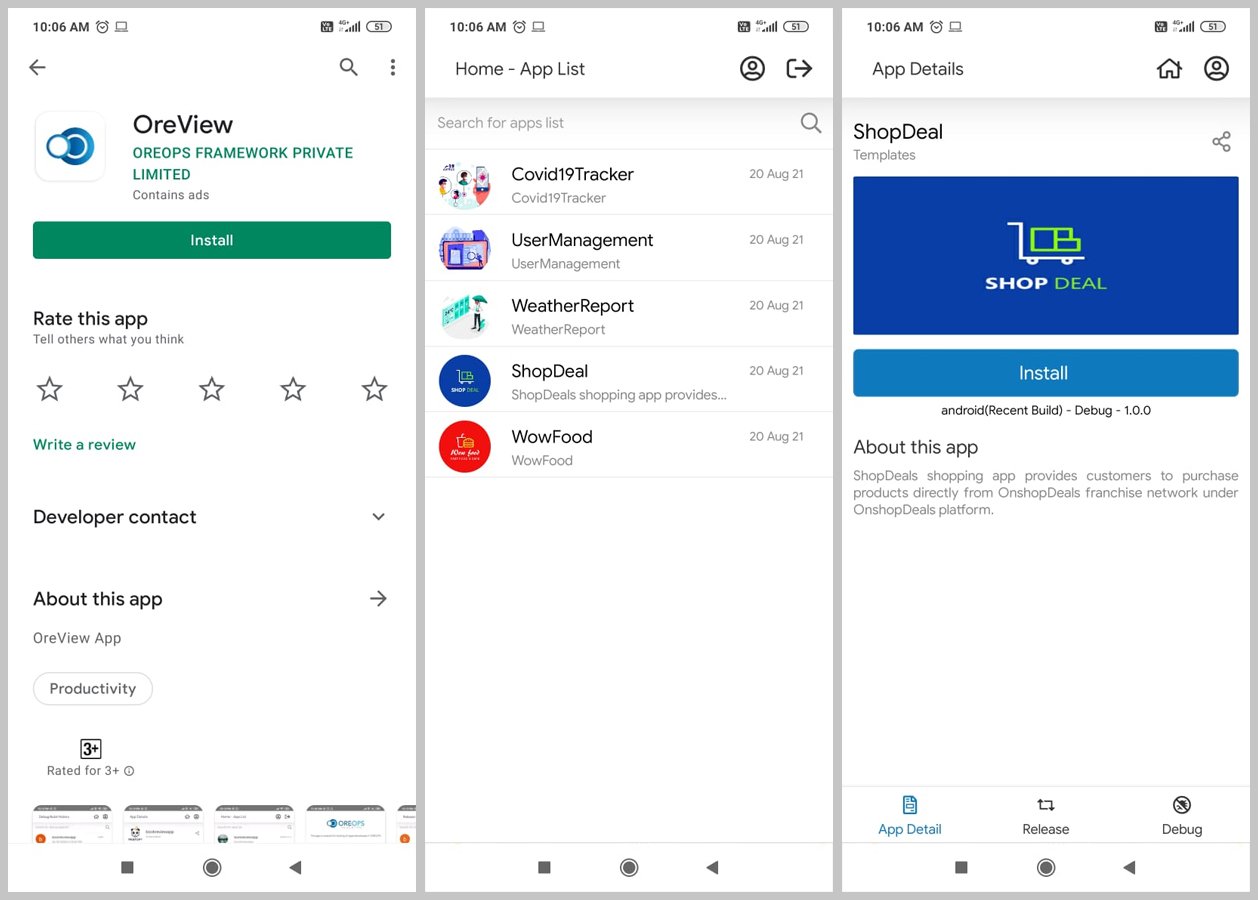Viewport: 1258px width, 900px height.
Task: Tap the logout icon in App List header
Action: 799,68
